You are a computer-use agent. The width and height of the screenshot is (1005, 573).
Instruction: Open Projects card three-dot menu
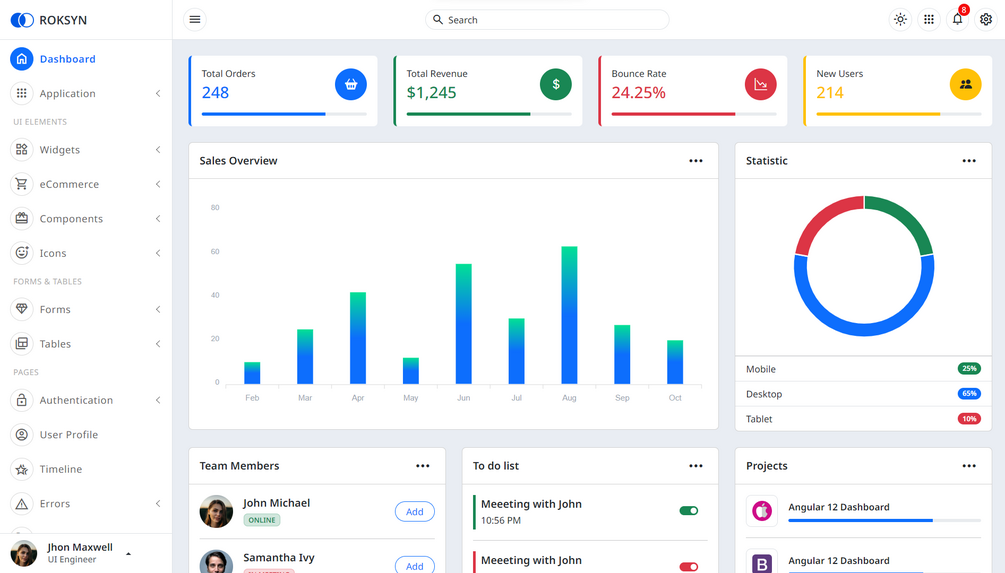click(969, 466)
